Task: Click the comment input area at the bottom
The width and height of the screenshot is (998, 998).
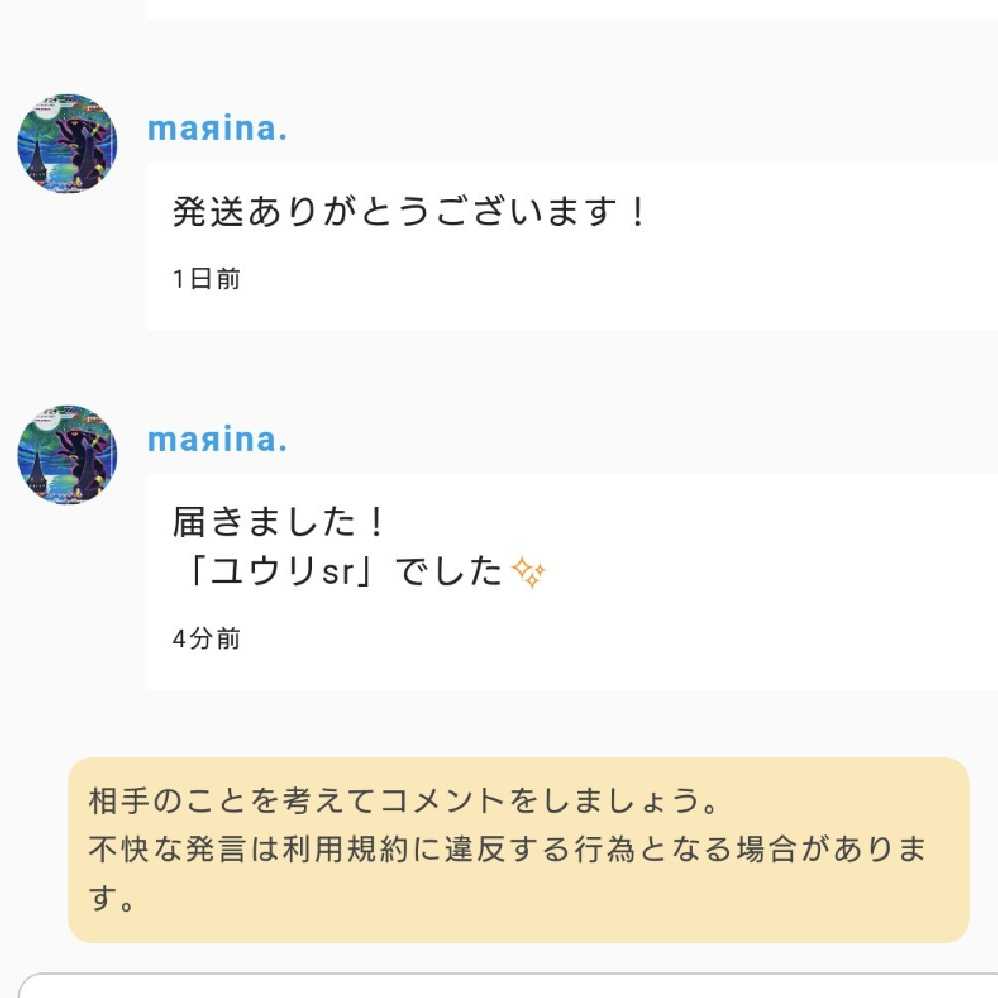Action: [500, 985]
